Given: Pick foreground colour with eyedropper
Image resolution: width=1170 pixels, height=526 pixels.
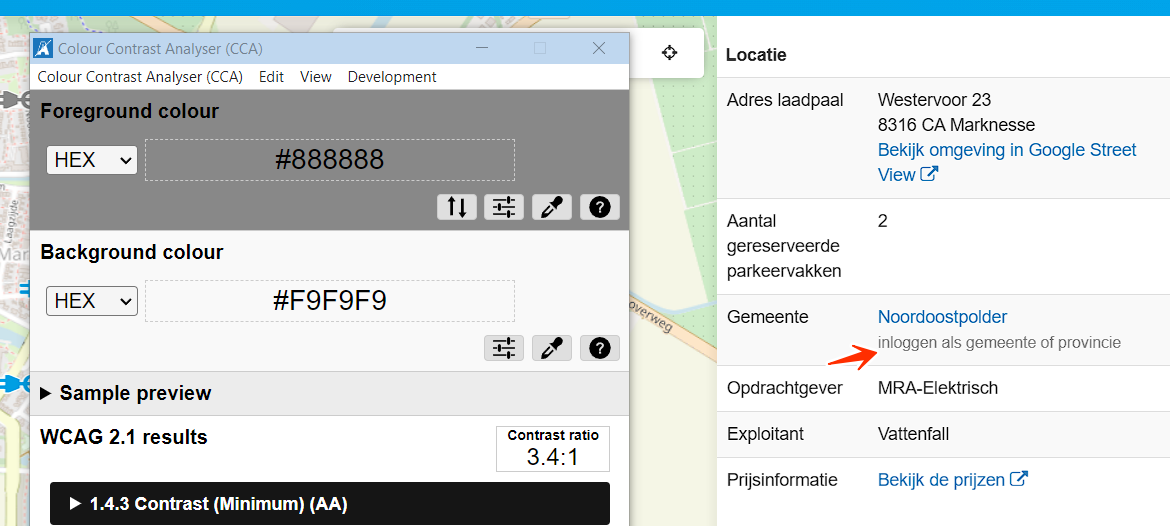Looking at the screenshot, I should [x=552, y=207].
